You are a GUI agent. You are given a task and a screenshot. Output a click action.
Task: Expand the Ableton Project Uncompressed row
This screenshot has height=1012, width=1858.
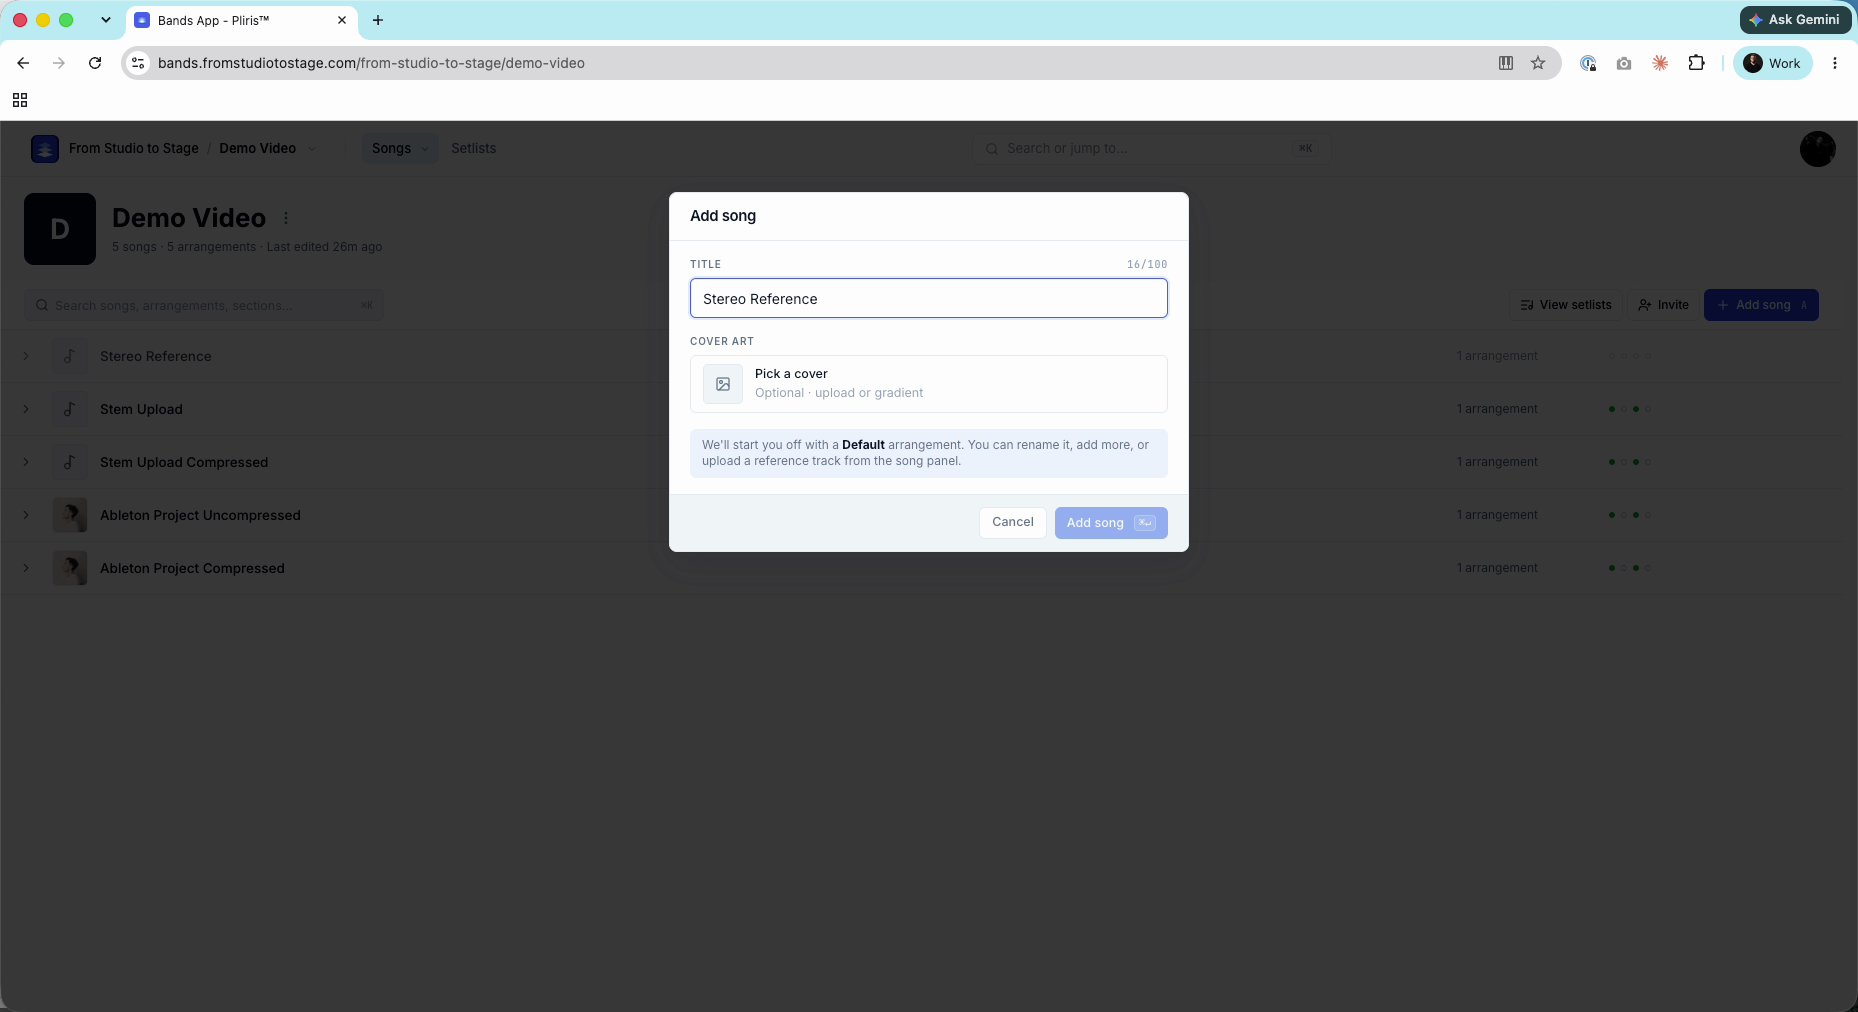click(x=26, y=515)
